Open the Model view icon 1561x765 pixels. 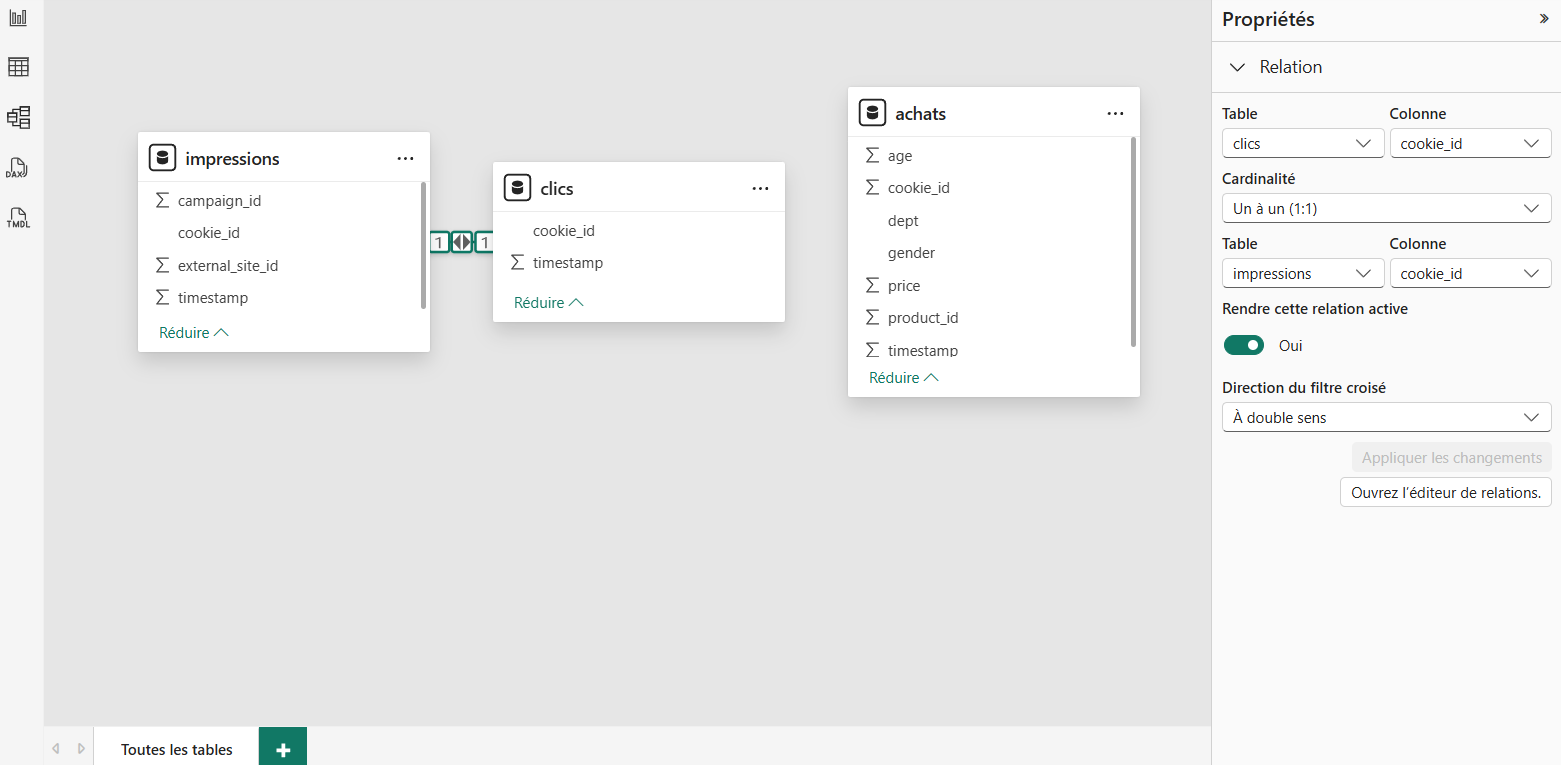click(x=18, y=117)
